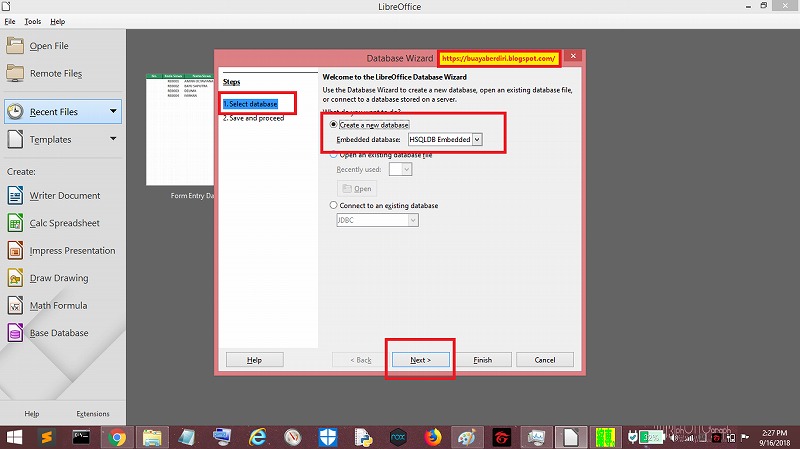The width and height of the screenshot is (800, 449).
Task: Click the Open File folder icon
Action: click(15, 45)
